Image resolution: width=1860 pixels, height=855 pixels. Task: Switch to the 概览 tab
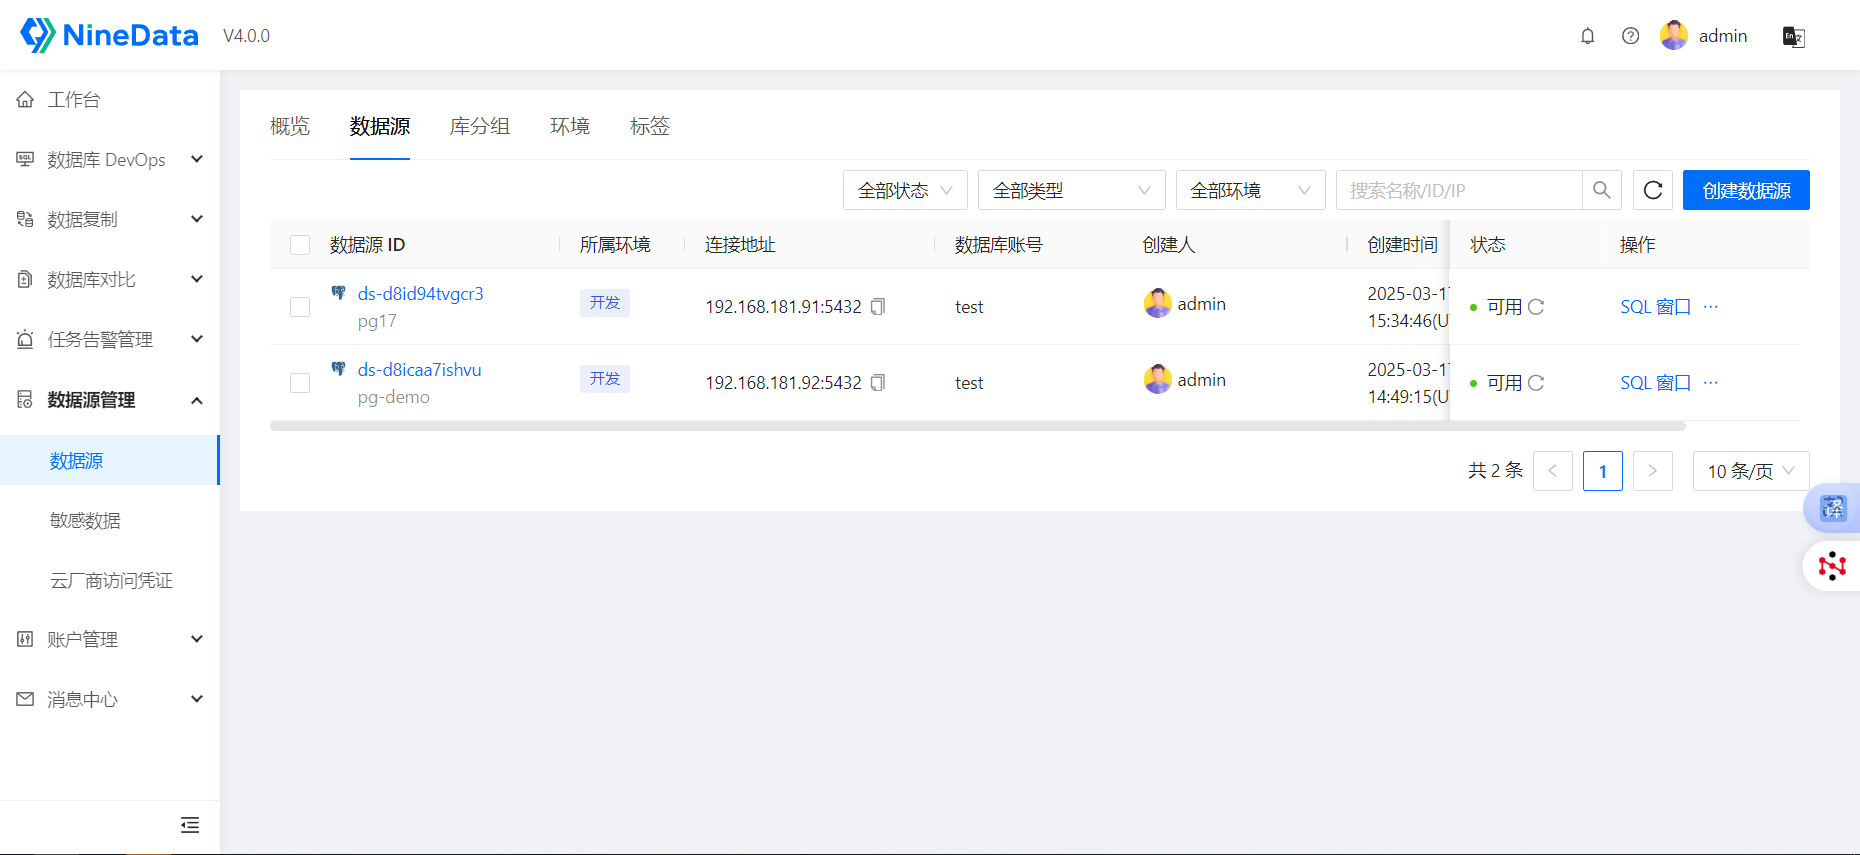pyautogui.click(x=290, y=126)
